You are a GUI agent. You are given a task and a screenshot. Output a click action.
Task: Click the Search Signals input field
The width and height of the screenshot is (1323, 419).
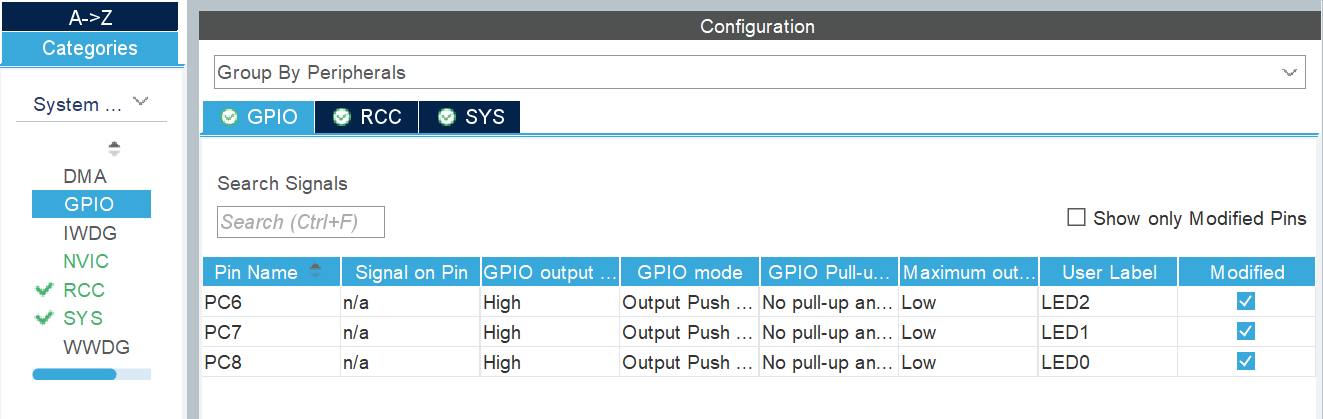(x=301, y=222)
